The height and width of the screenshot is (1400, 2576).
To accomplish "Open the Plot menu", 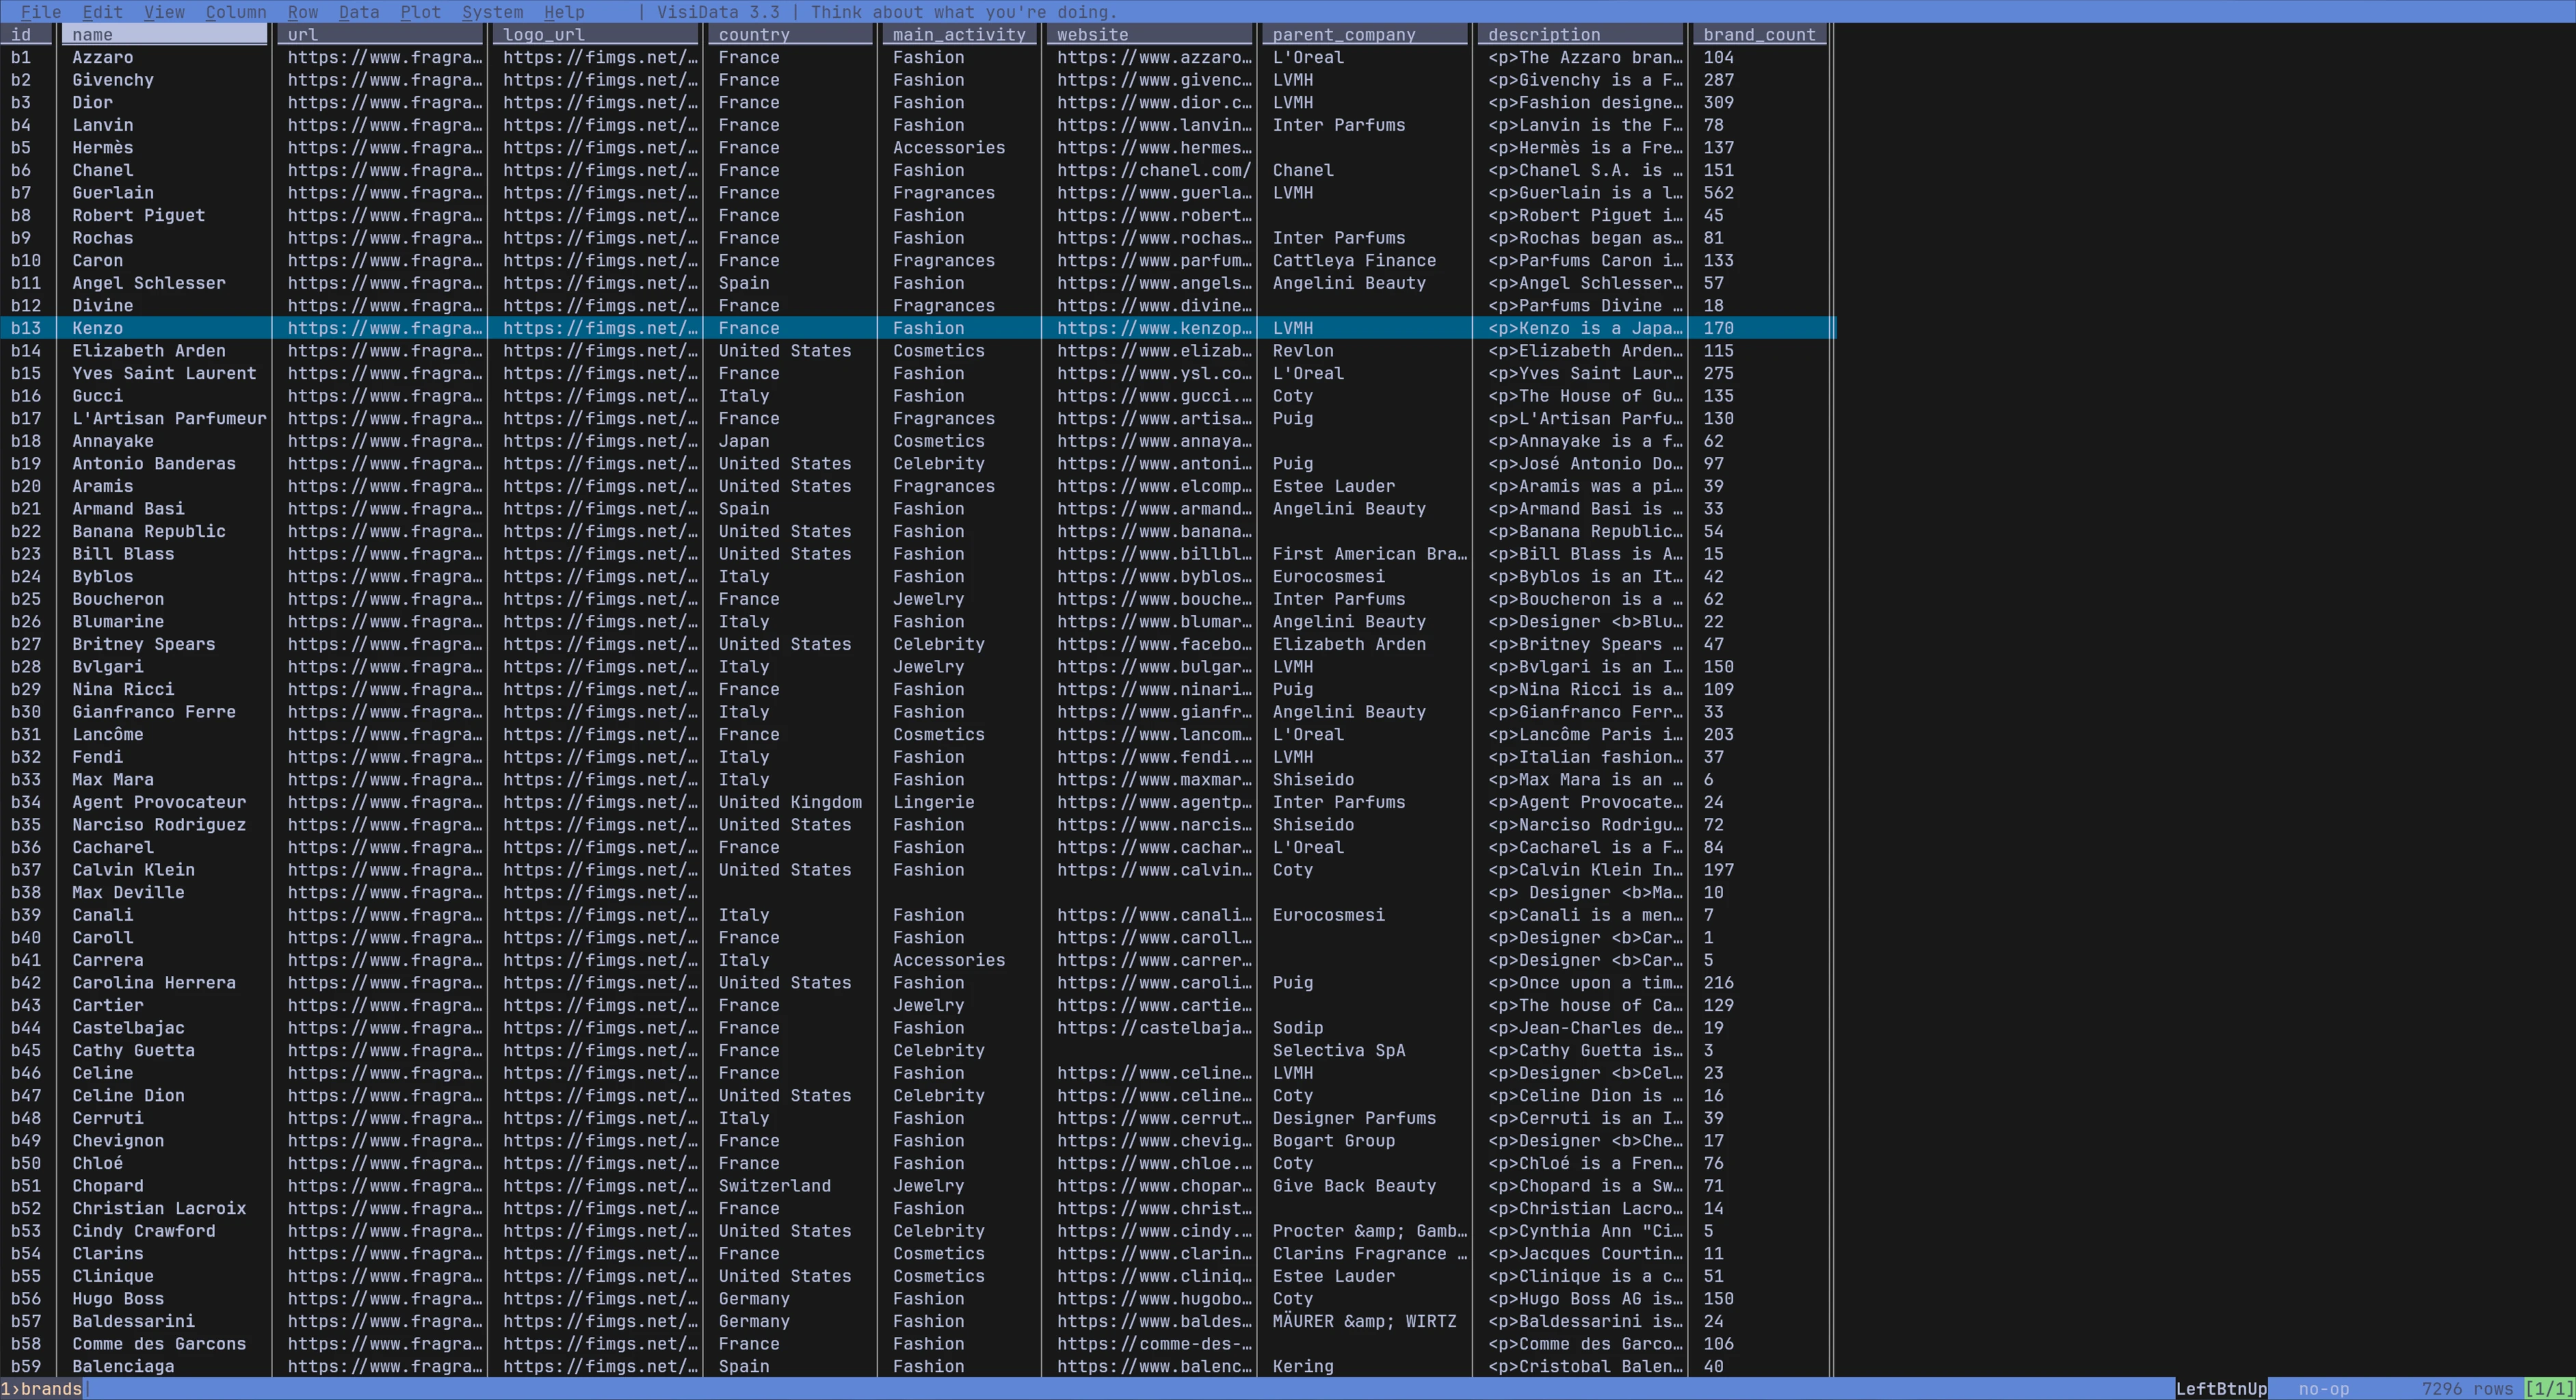I will click(x=420, y=12).
